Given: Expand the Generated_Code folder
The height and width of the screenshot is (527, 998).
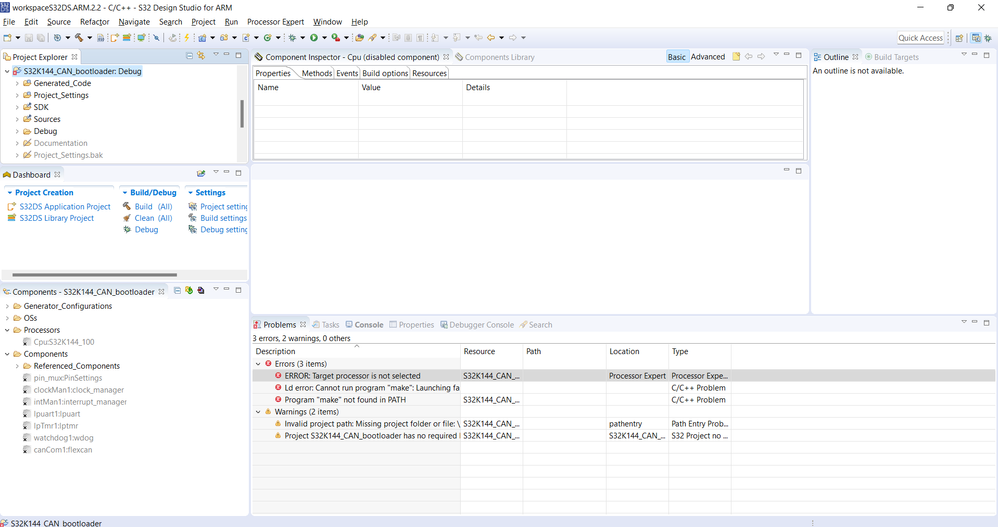Looking at the screenshot, I should (17, 83).
